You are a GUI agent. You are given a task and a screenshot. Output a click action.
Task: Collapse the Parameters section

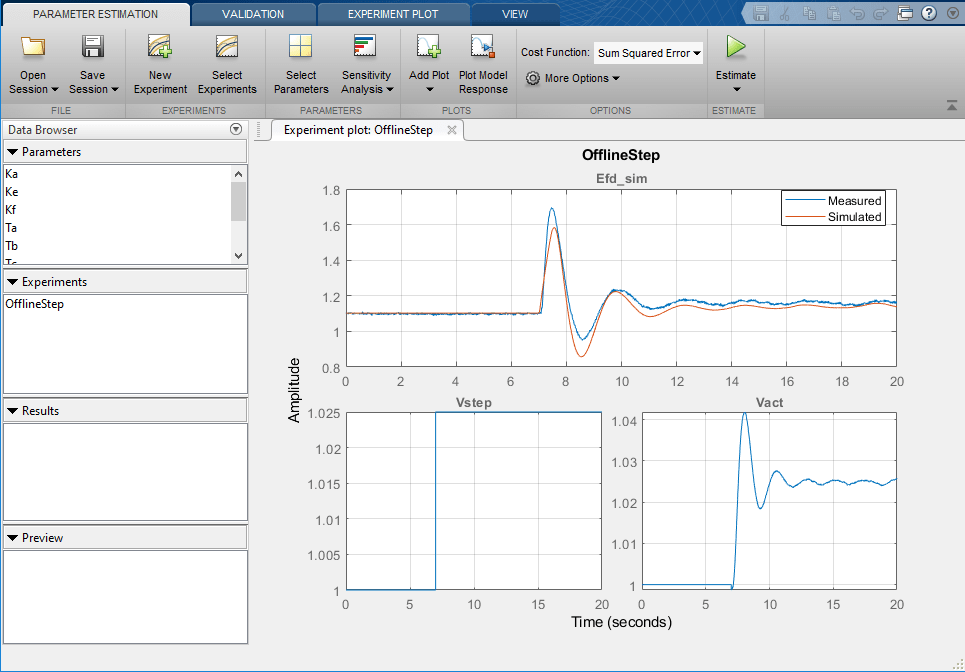coord(11,152)
